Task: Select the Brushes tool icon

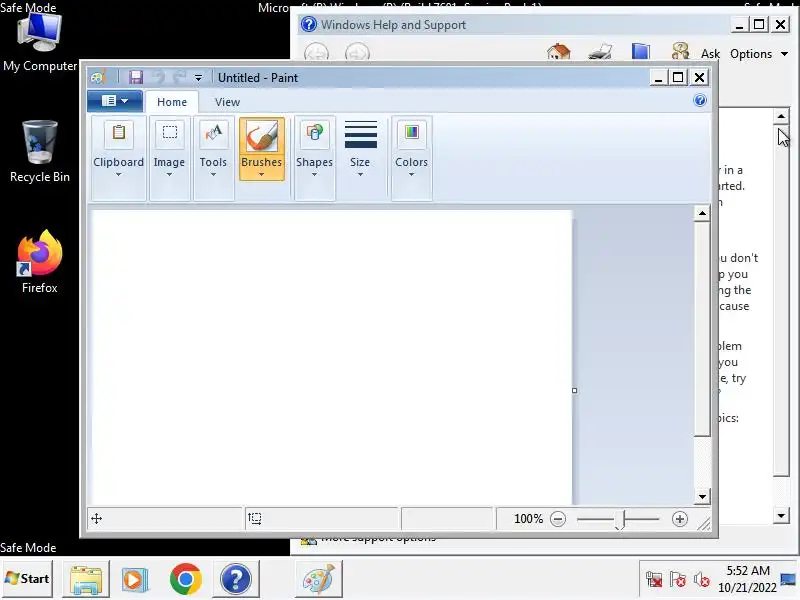Action: (x=262, y=136)
